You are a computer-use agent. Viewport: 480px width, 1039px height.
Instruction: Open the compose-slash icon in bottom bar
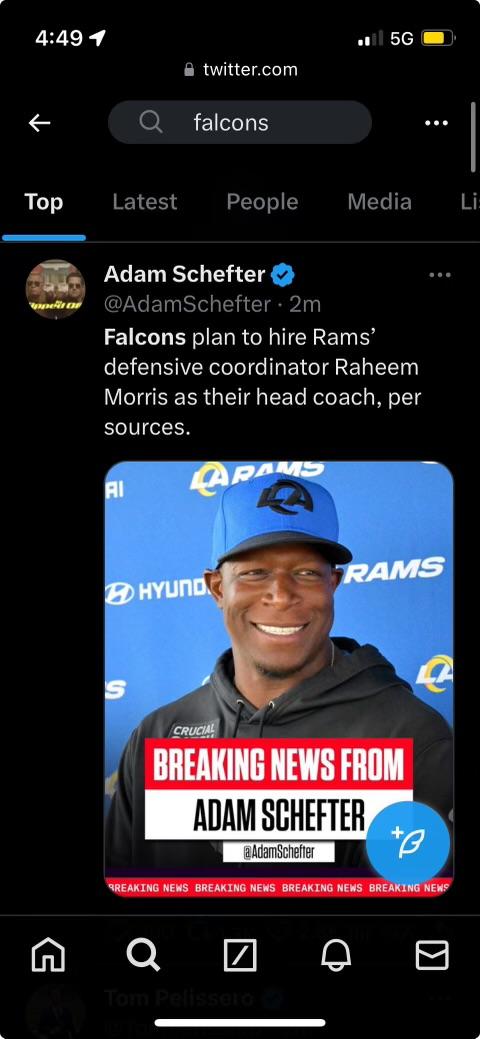(240, 956)
